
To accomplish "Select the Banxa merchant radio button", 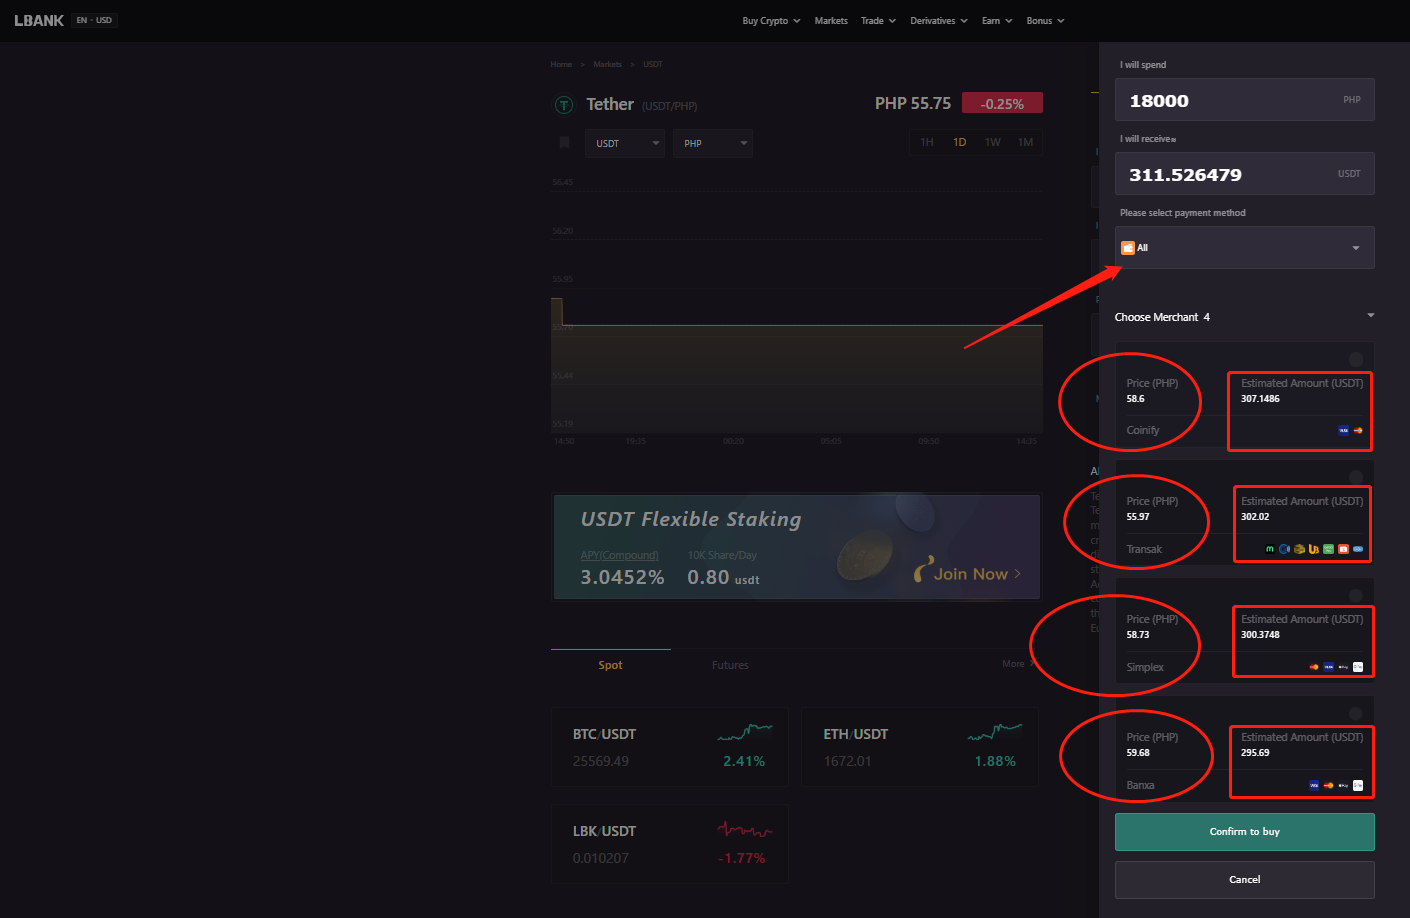I will tap(1356, 713).
